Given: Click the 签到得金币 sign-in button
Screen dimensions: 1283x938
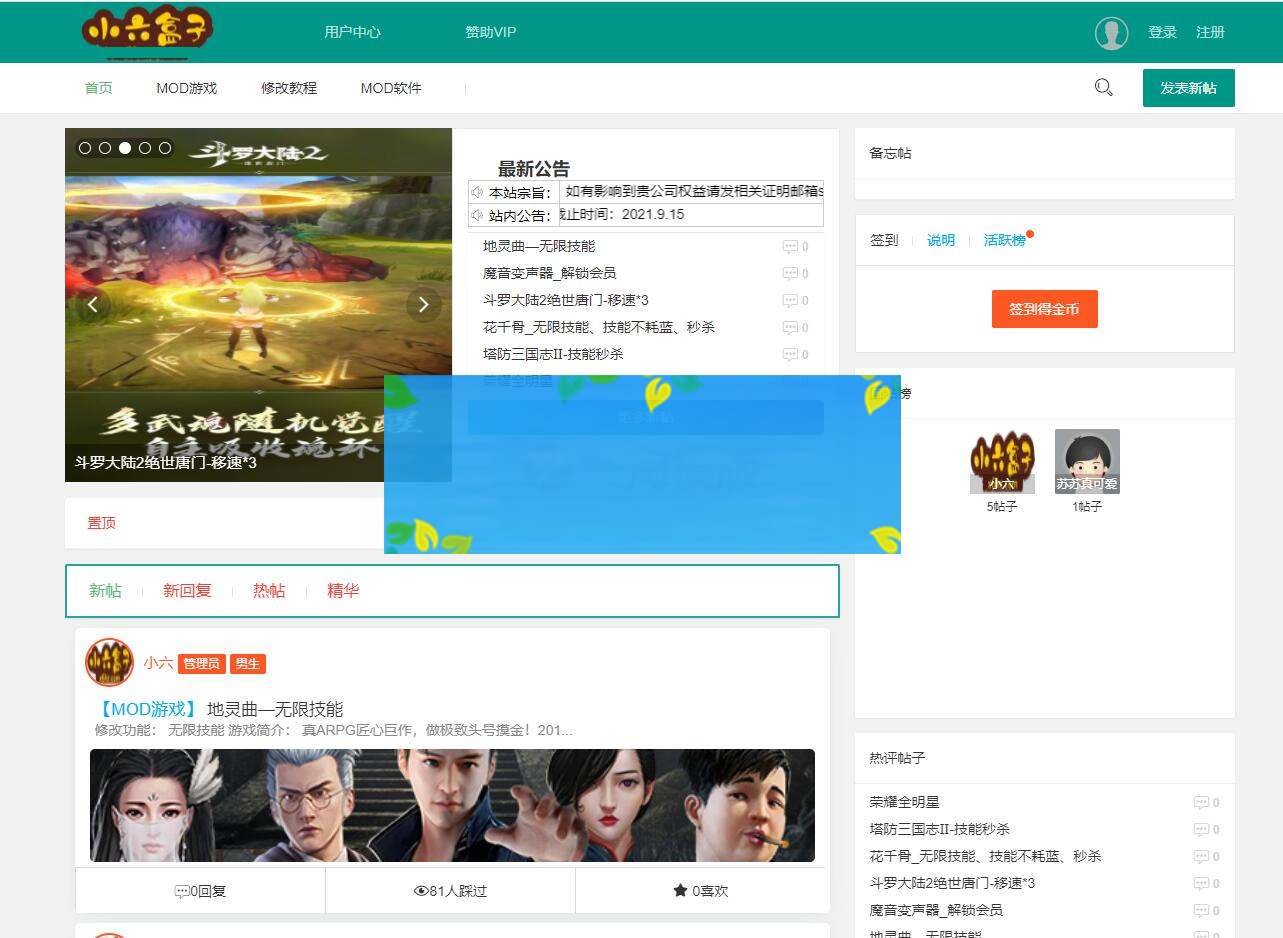Looking at the screenshot, I should [x=1044, y=309].
